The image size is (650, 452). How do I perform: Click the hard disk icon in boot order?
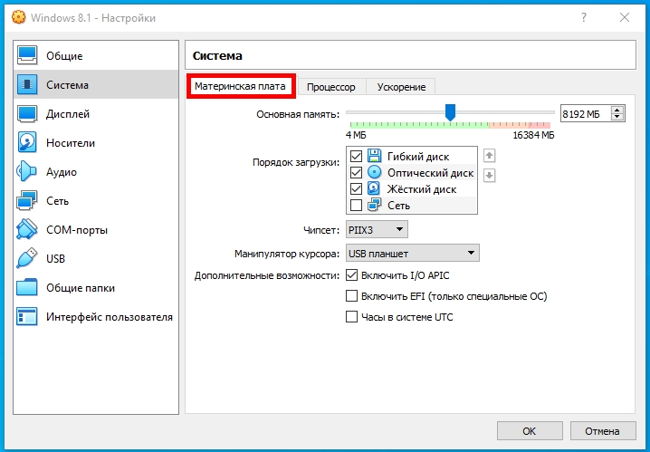click(x=374, y=189)
